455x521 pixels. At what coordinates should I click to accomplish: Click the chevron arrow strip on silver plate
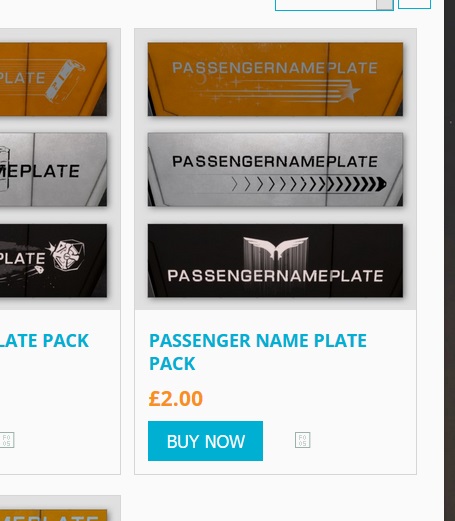[309, 184]
